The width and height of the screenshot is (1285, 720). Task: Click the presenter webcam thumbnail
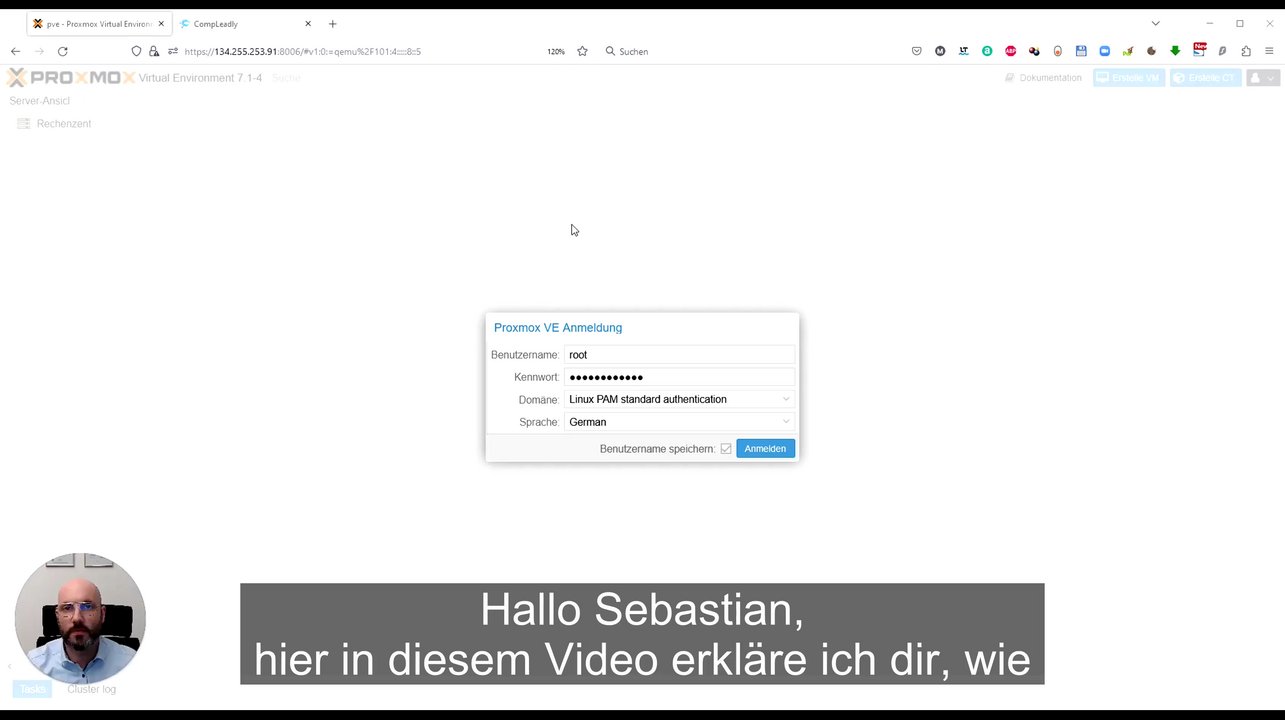(x=80, y=618)
